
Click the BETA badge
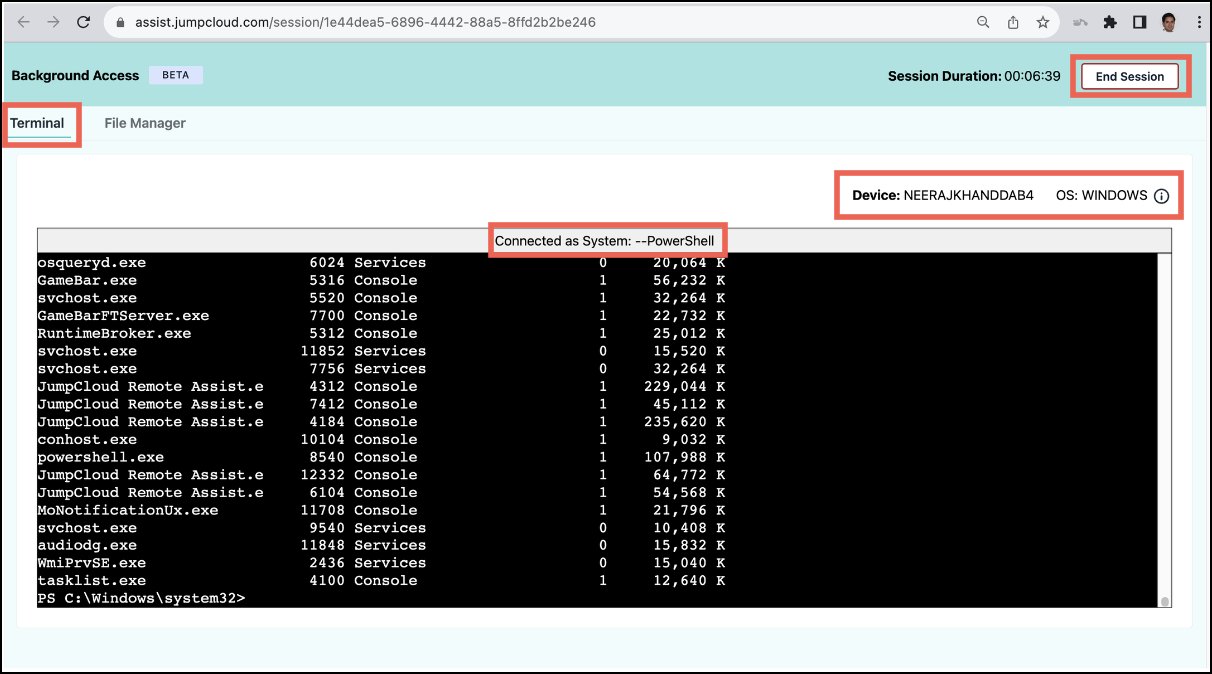(175, 75)
